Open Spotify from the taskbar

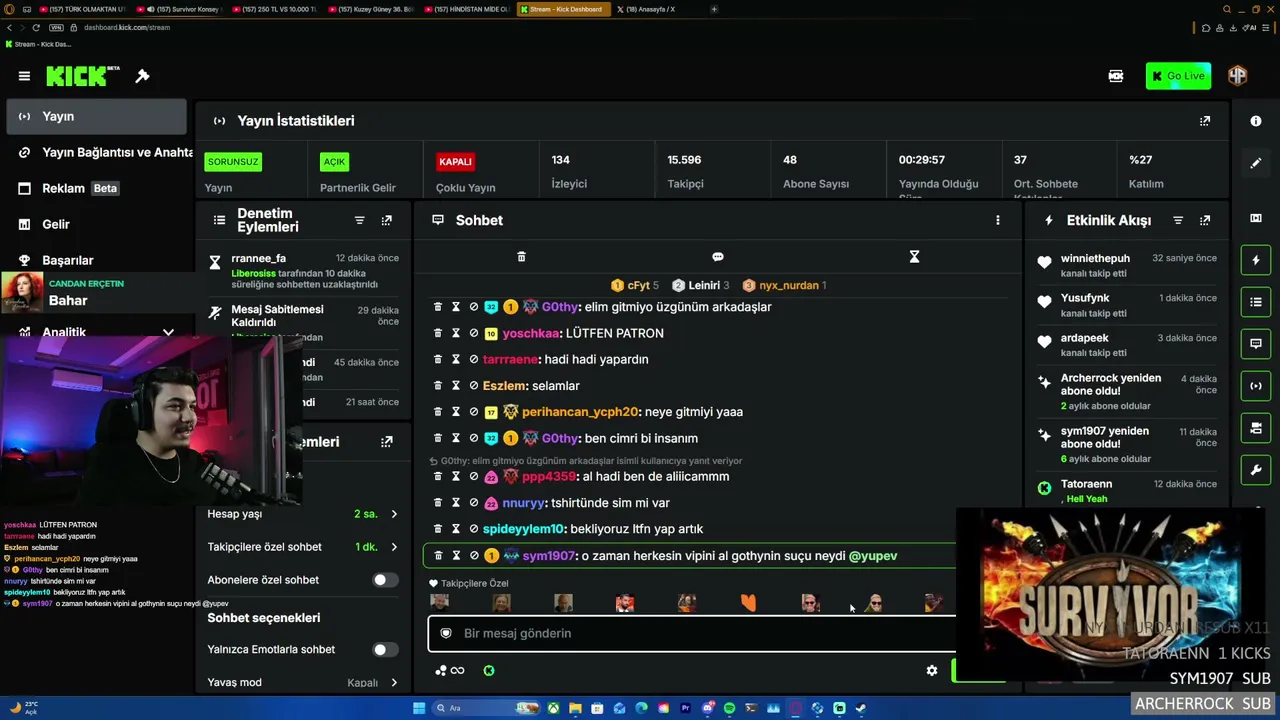click(729, 708)
